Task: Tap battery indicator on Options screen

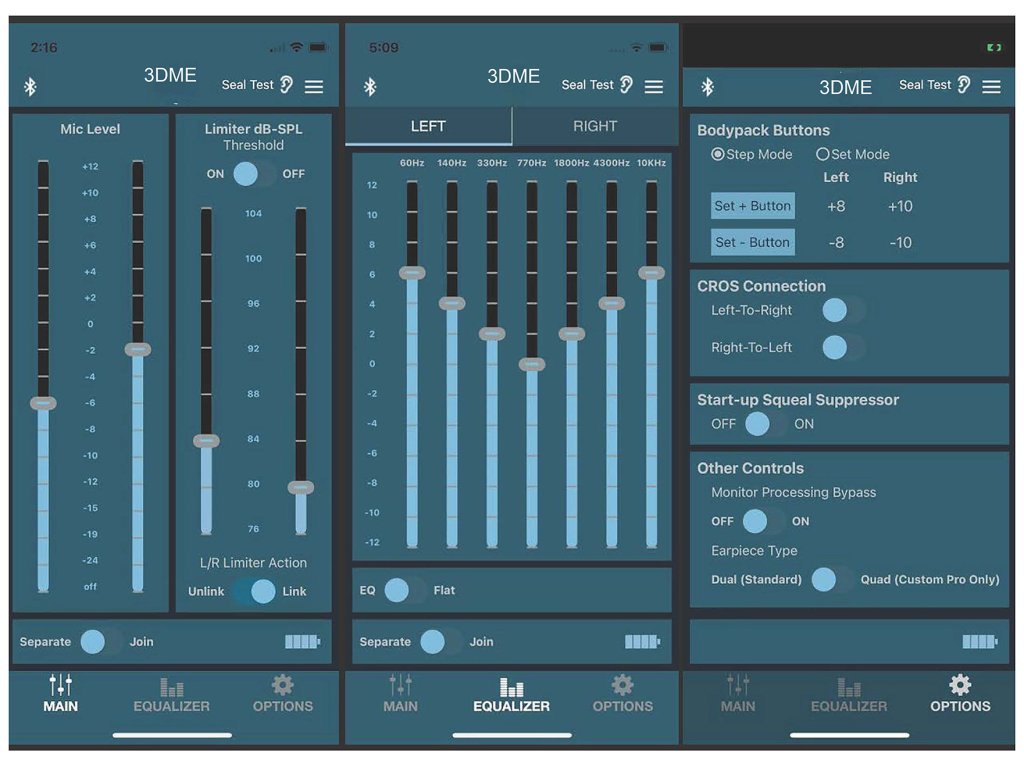Action: click(x=980, y=642)
